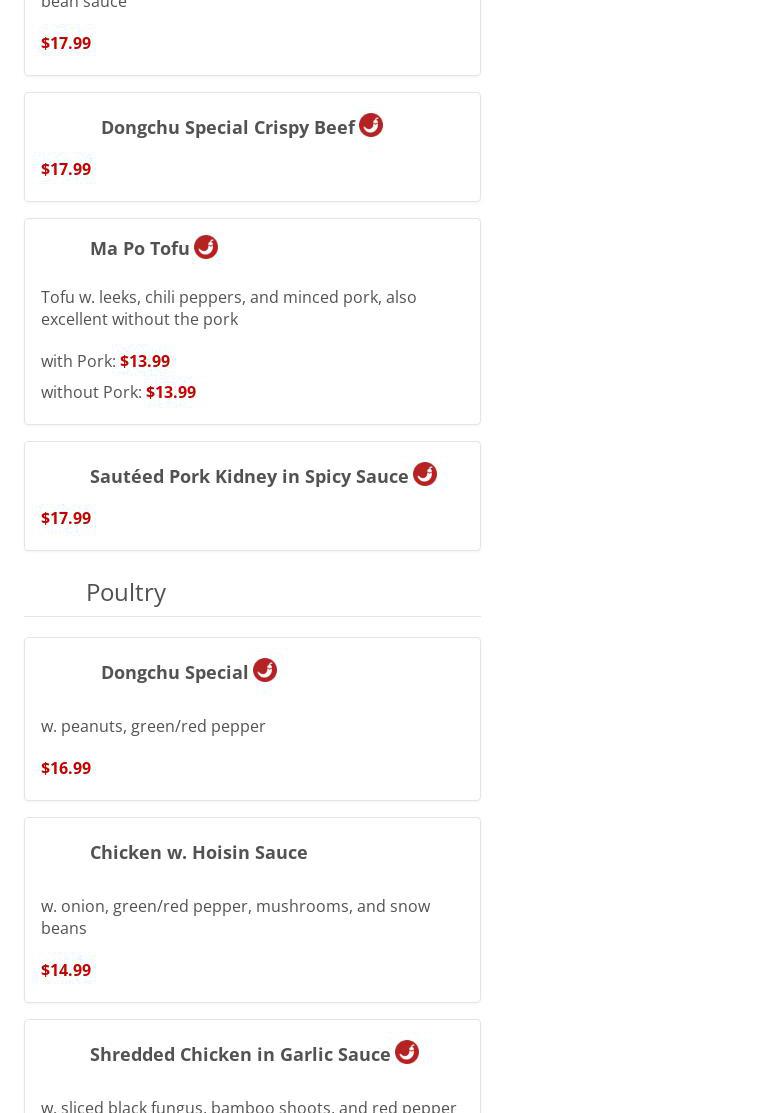Click the $14.99 price for Hoisin Chicken

coord(66,970)
